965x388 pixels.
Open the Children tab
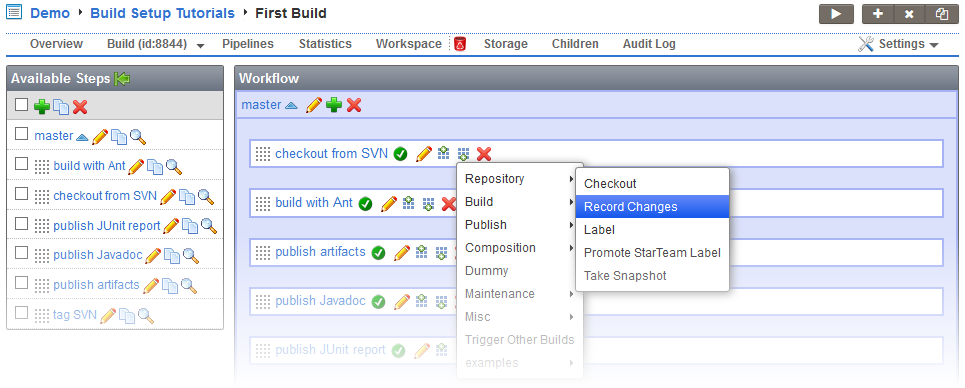575,44
